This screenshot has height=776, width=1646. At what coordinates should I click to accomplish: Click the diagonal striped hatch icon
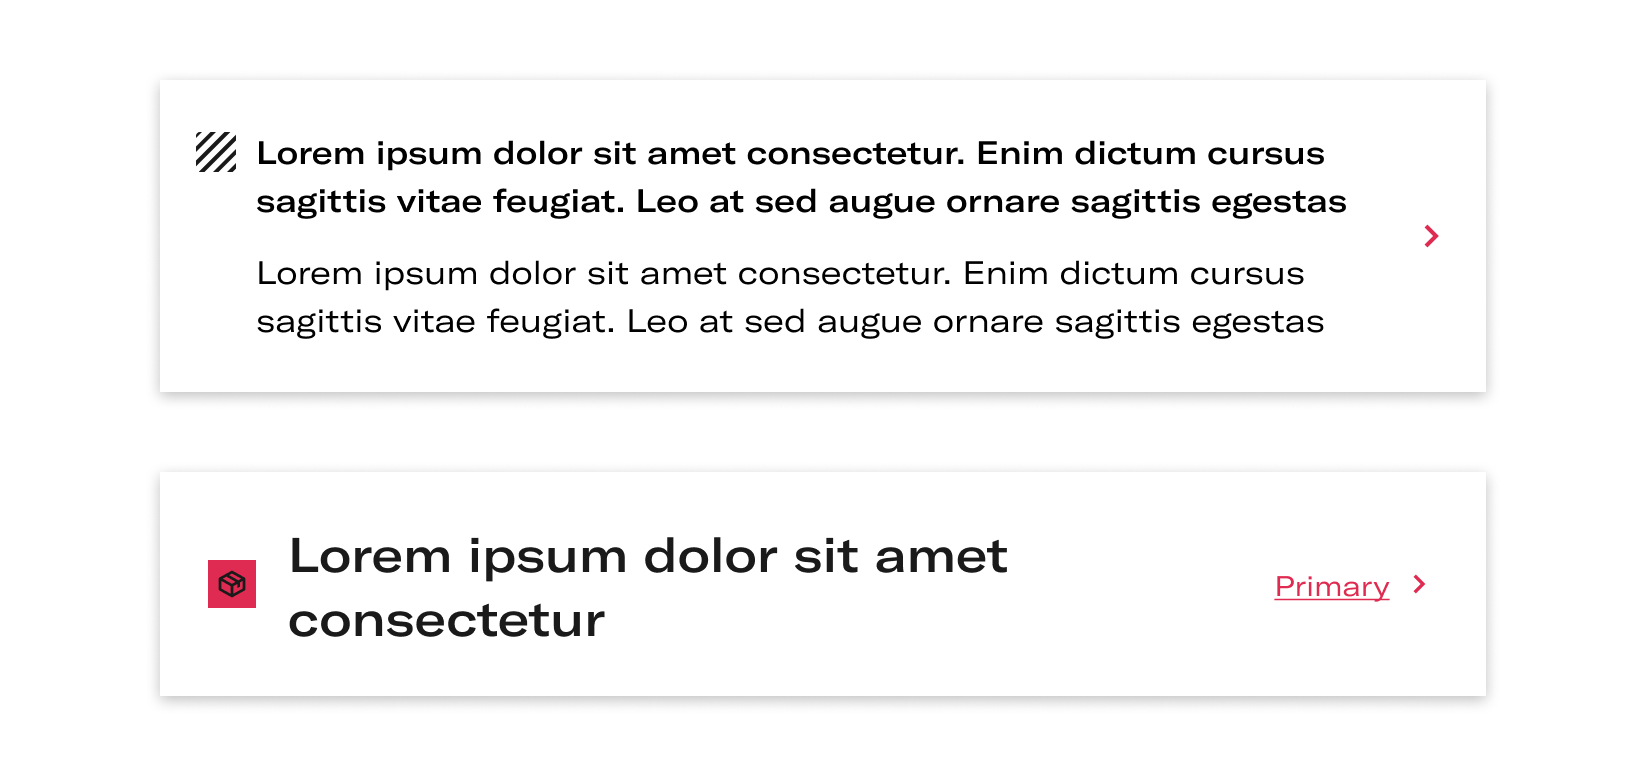pos(216,152)
